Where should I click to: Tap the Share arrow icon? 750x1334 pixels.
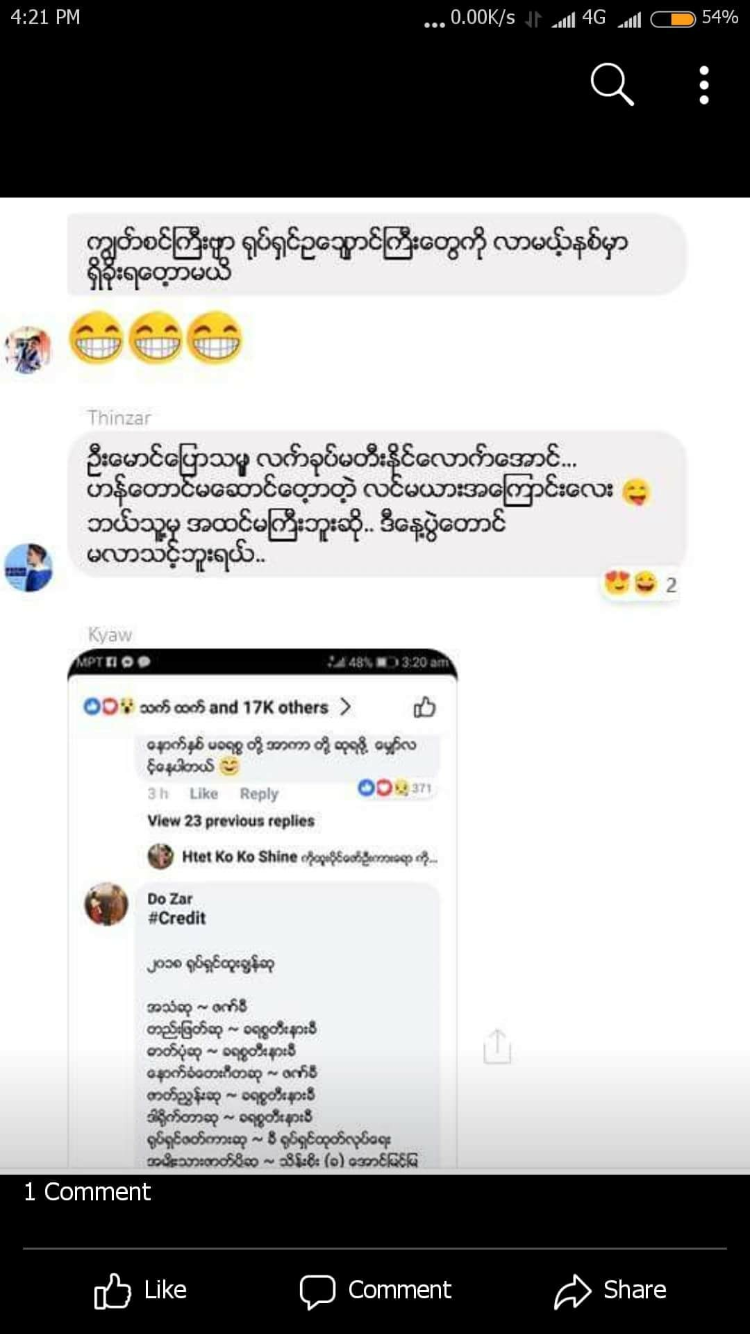click(x=573, y=1291)
